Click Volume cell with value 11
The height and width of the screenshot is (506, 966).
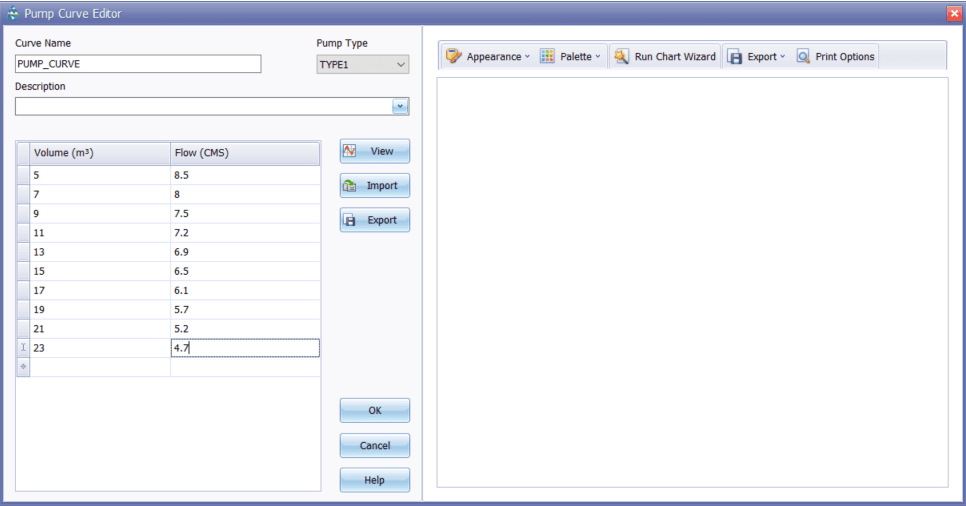point(100,233)
